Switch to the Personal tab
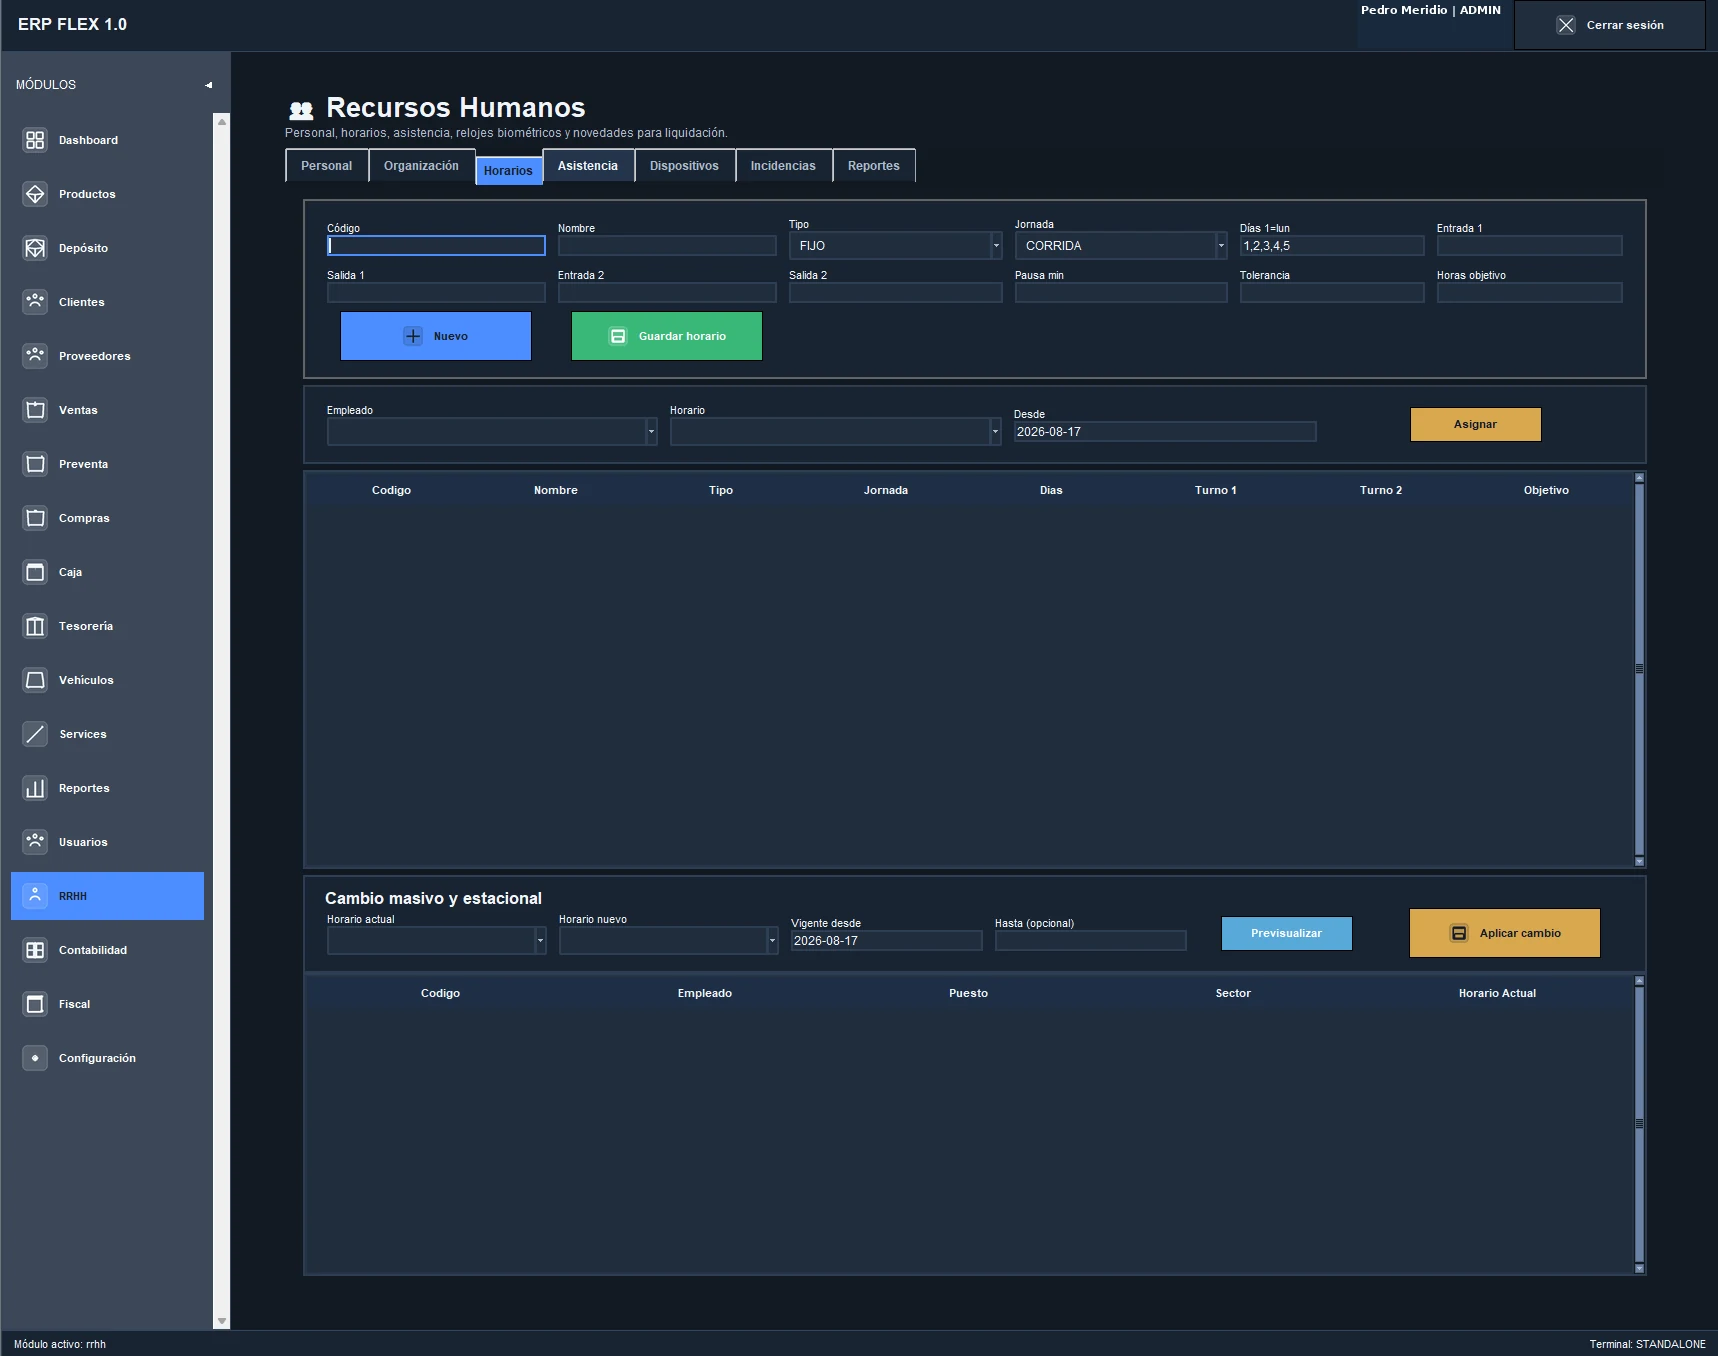The width and height of the screenshot is (1718, 1356). point(327,166)
